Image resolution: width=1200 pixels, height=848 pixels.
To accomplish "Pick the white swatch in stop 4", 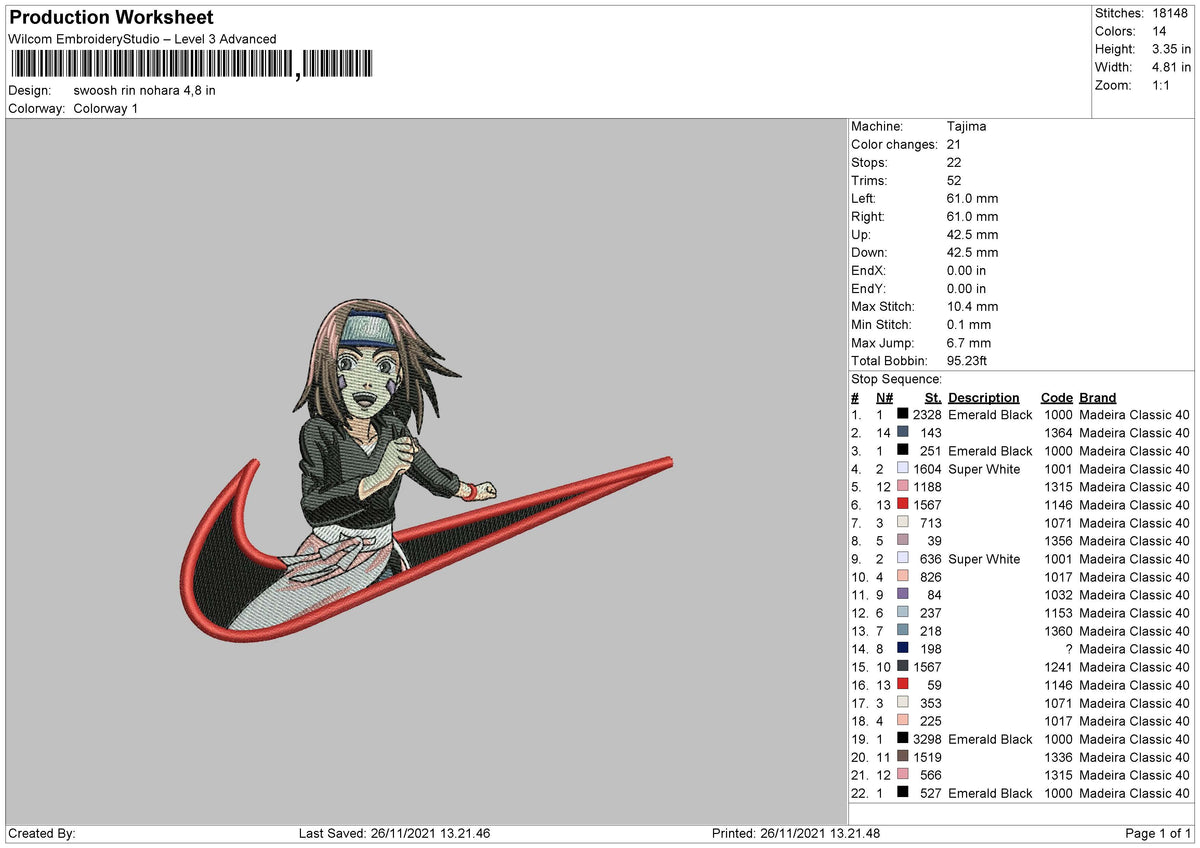I will pos(902,468).
